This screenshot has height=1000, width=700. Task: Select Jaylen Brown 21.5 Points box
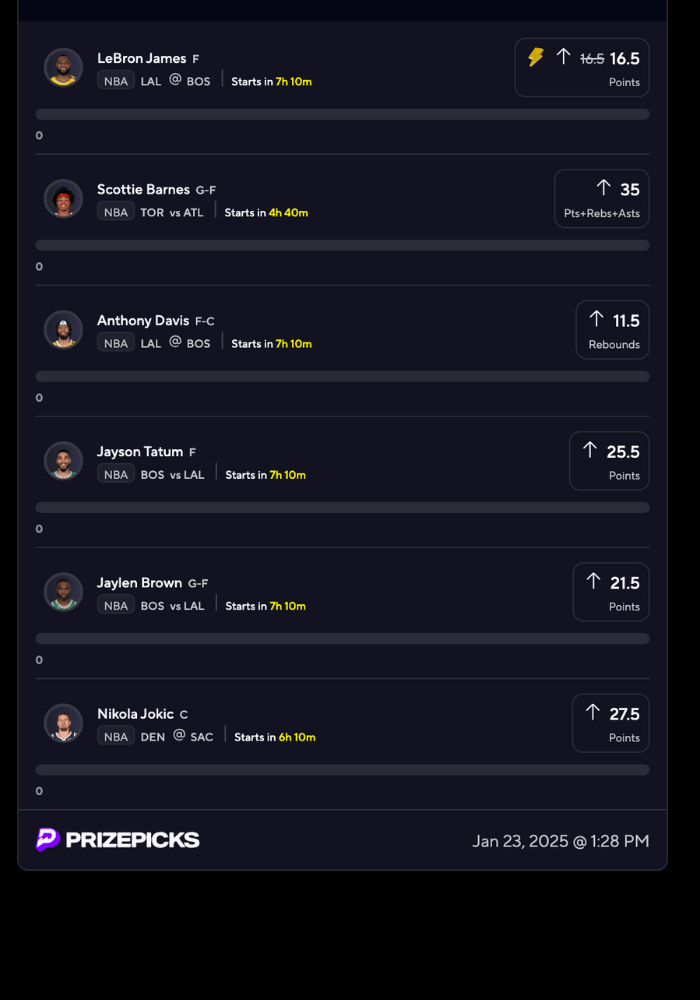610,592
